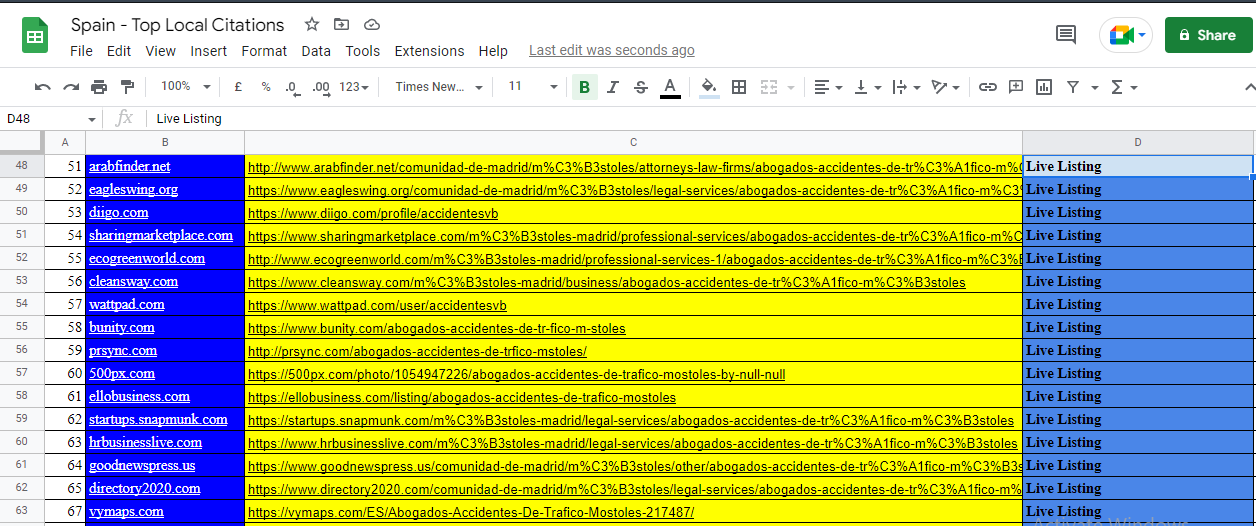Toggle Italic formatting
Viewport: 1256px width, 526px height.
click(x=613, y=87)
